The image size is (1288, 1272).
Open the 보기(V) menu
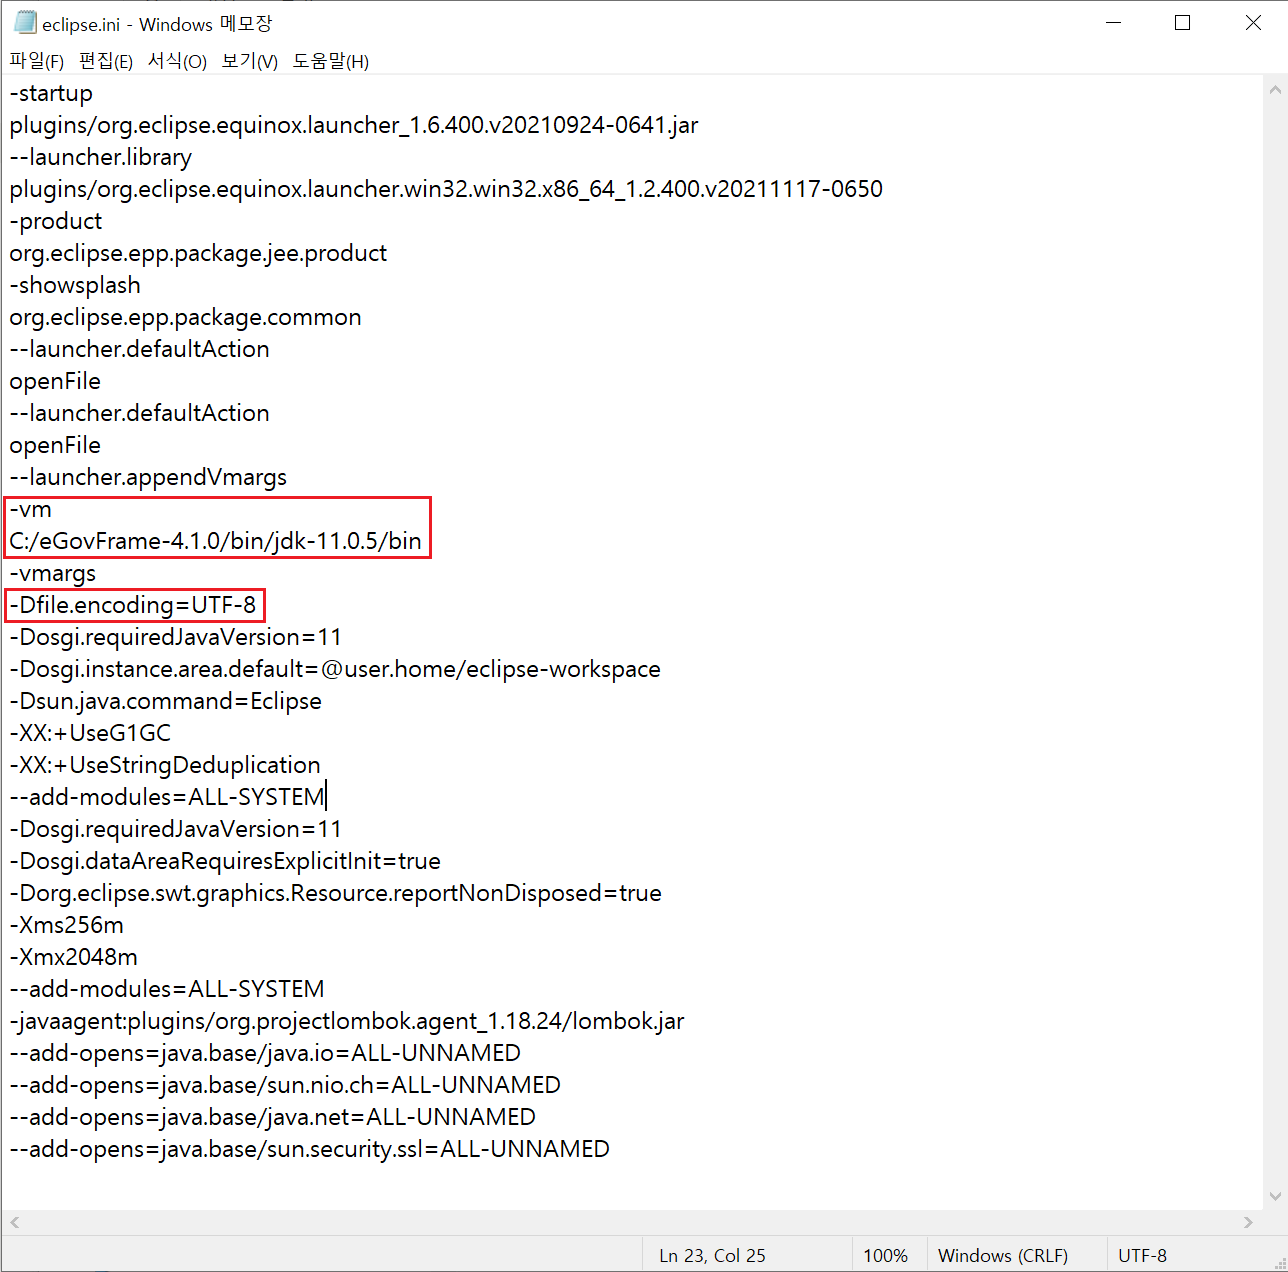point(249,62)
